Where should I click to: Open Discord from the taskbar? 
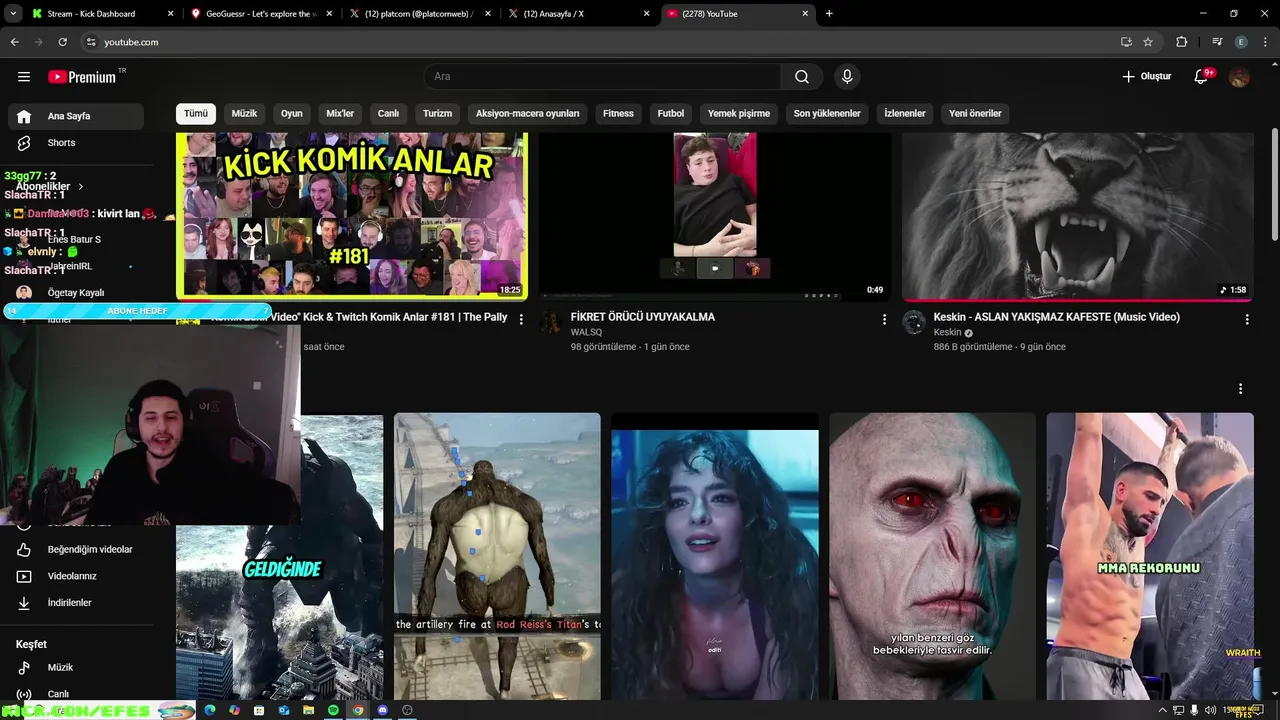[x=382, y=710]
